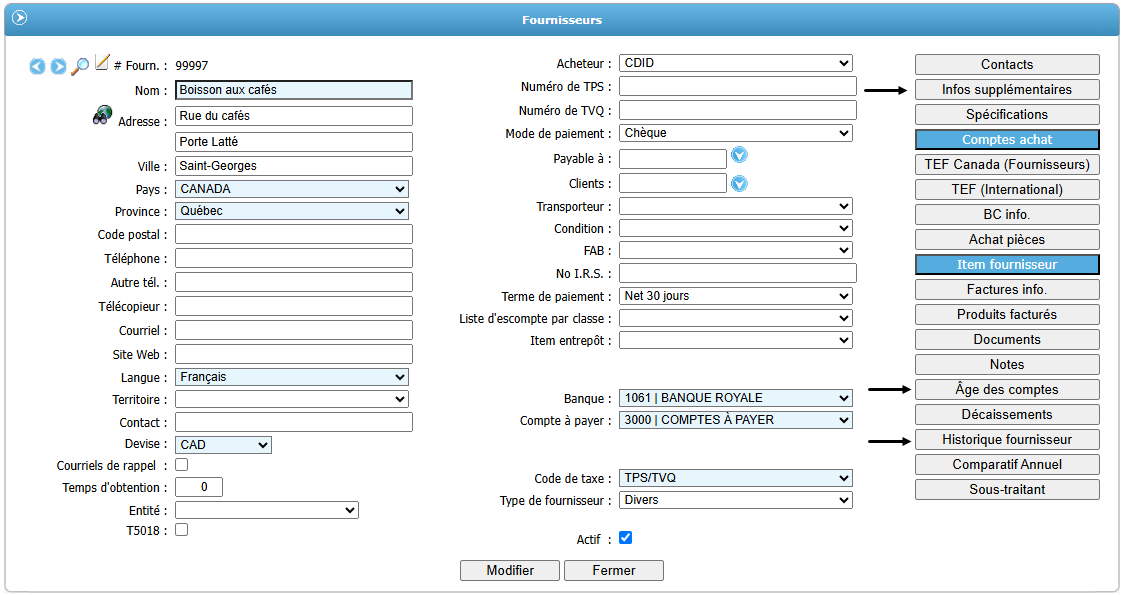
Task: Go to previous supplier with left arrow icon
Action: click(x=37, y=66)
